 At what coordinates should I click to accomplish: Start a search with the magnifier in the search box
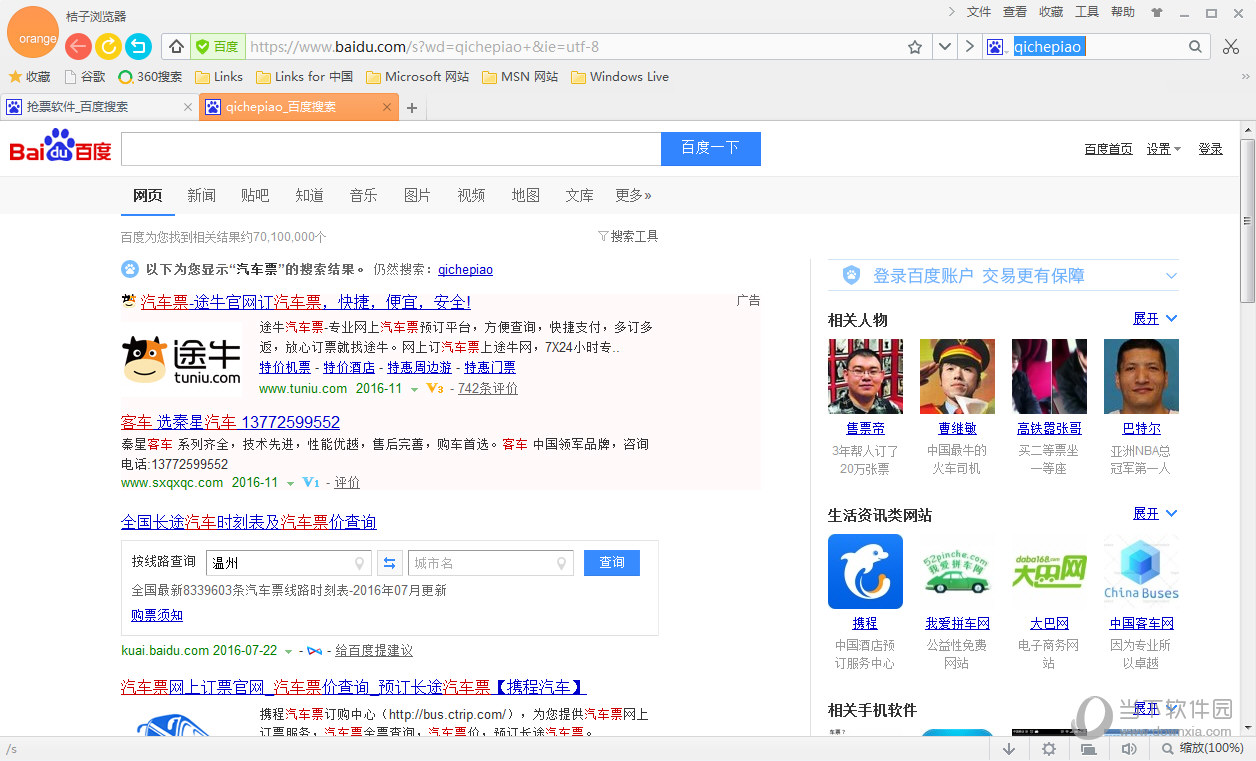coord(1194,46)
